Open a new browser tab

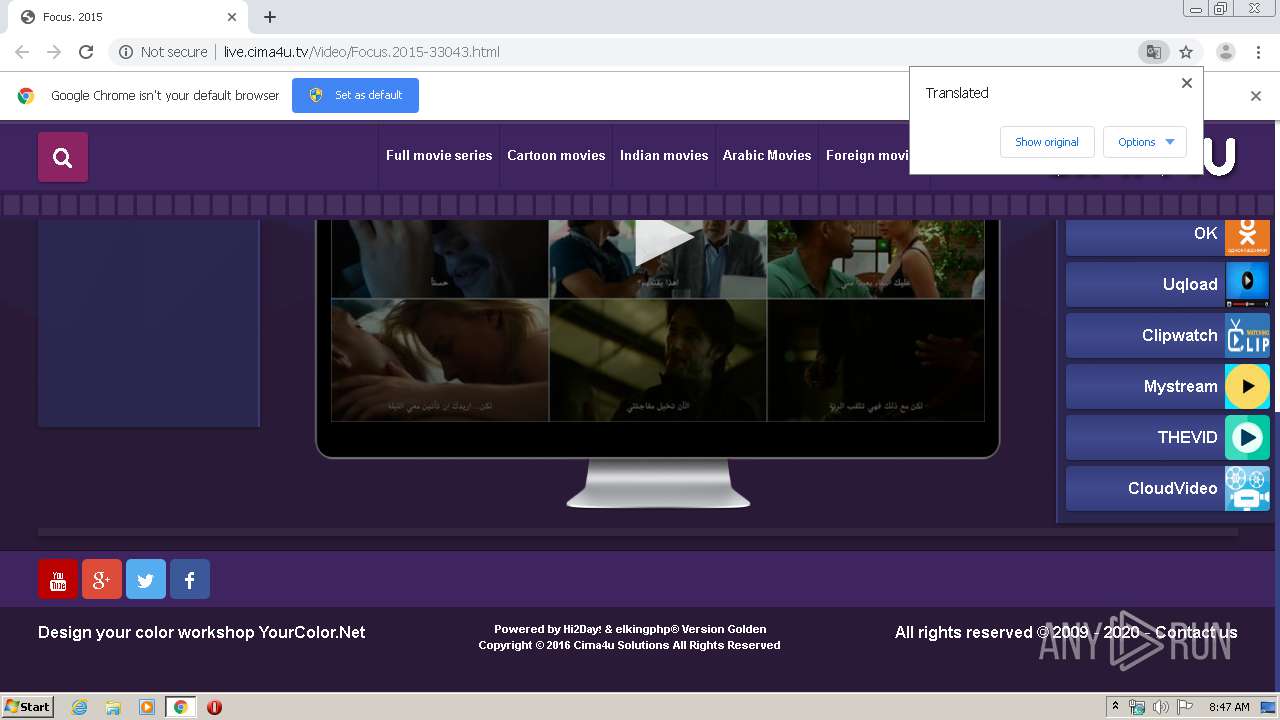[270, 17]
